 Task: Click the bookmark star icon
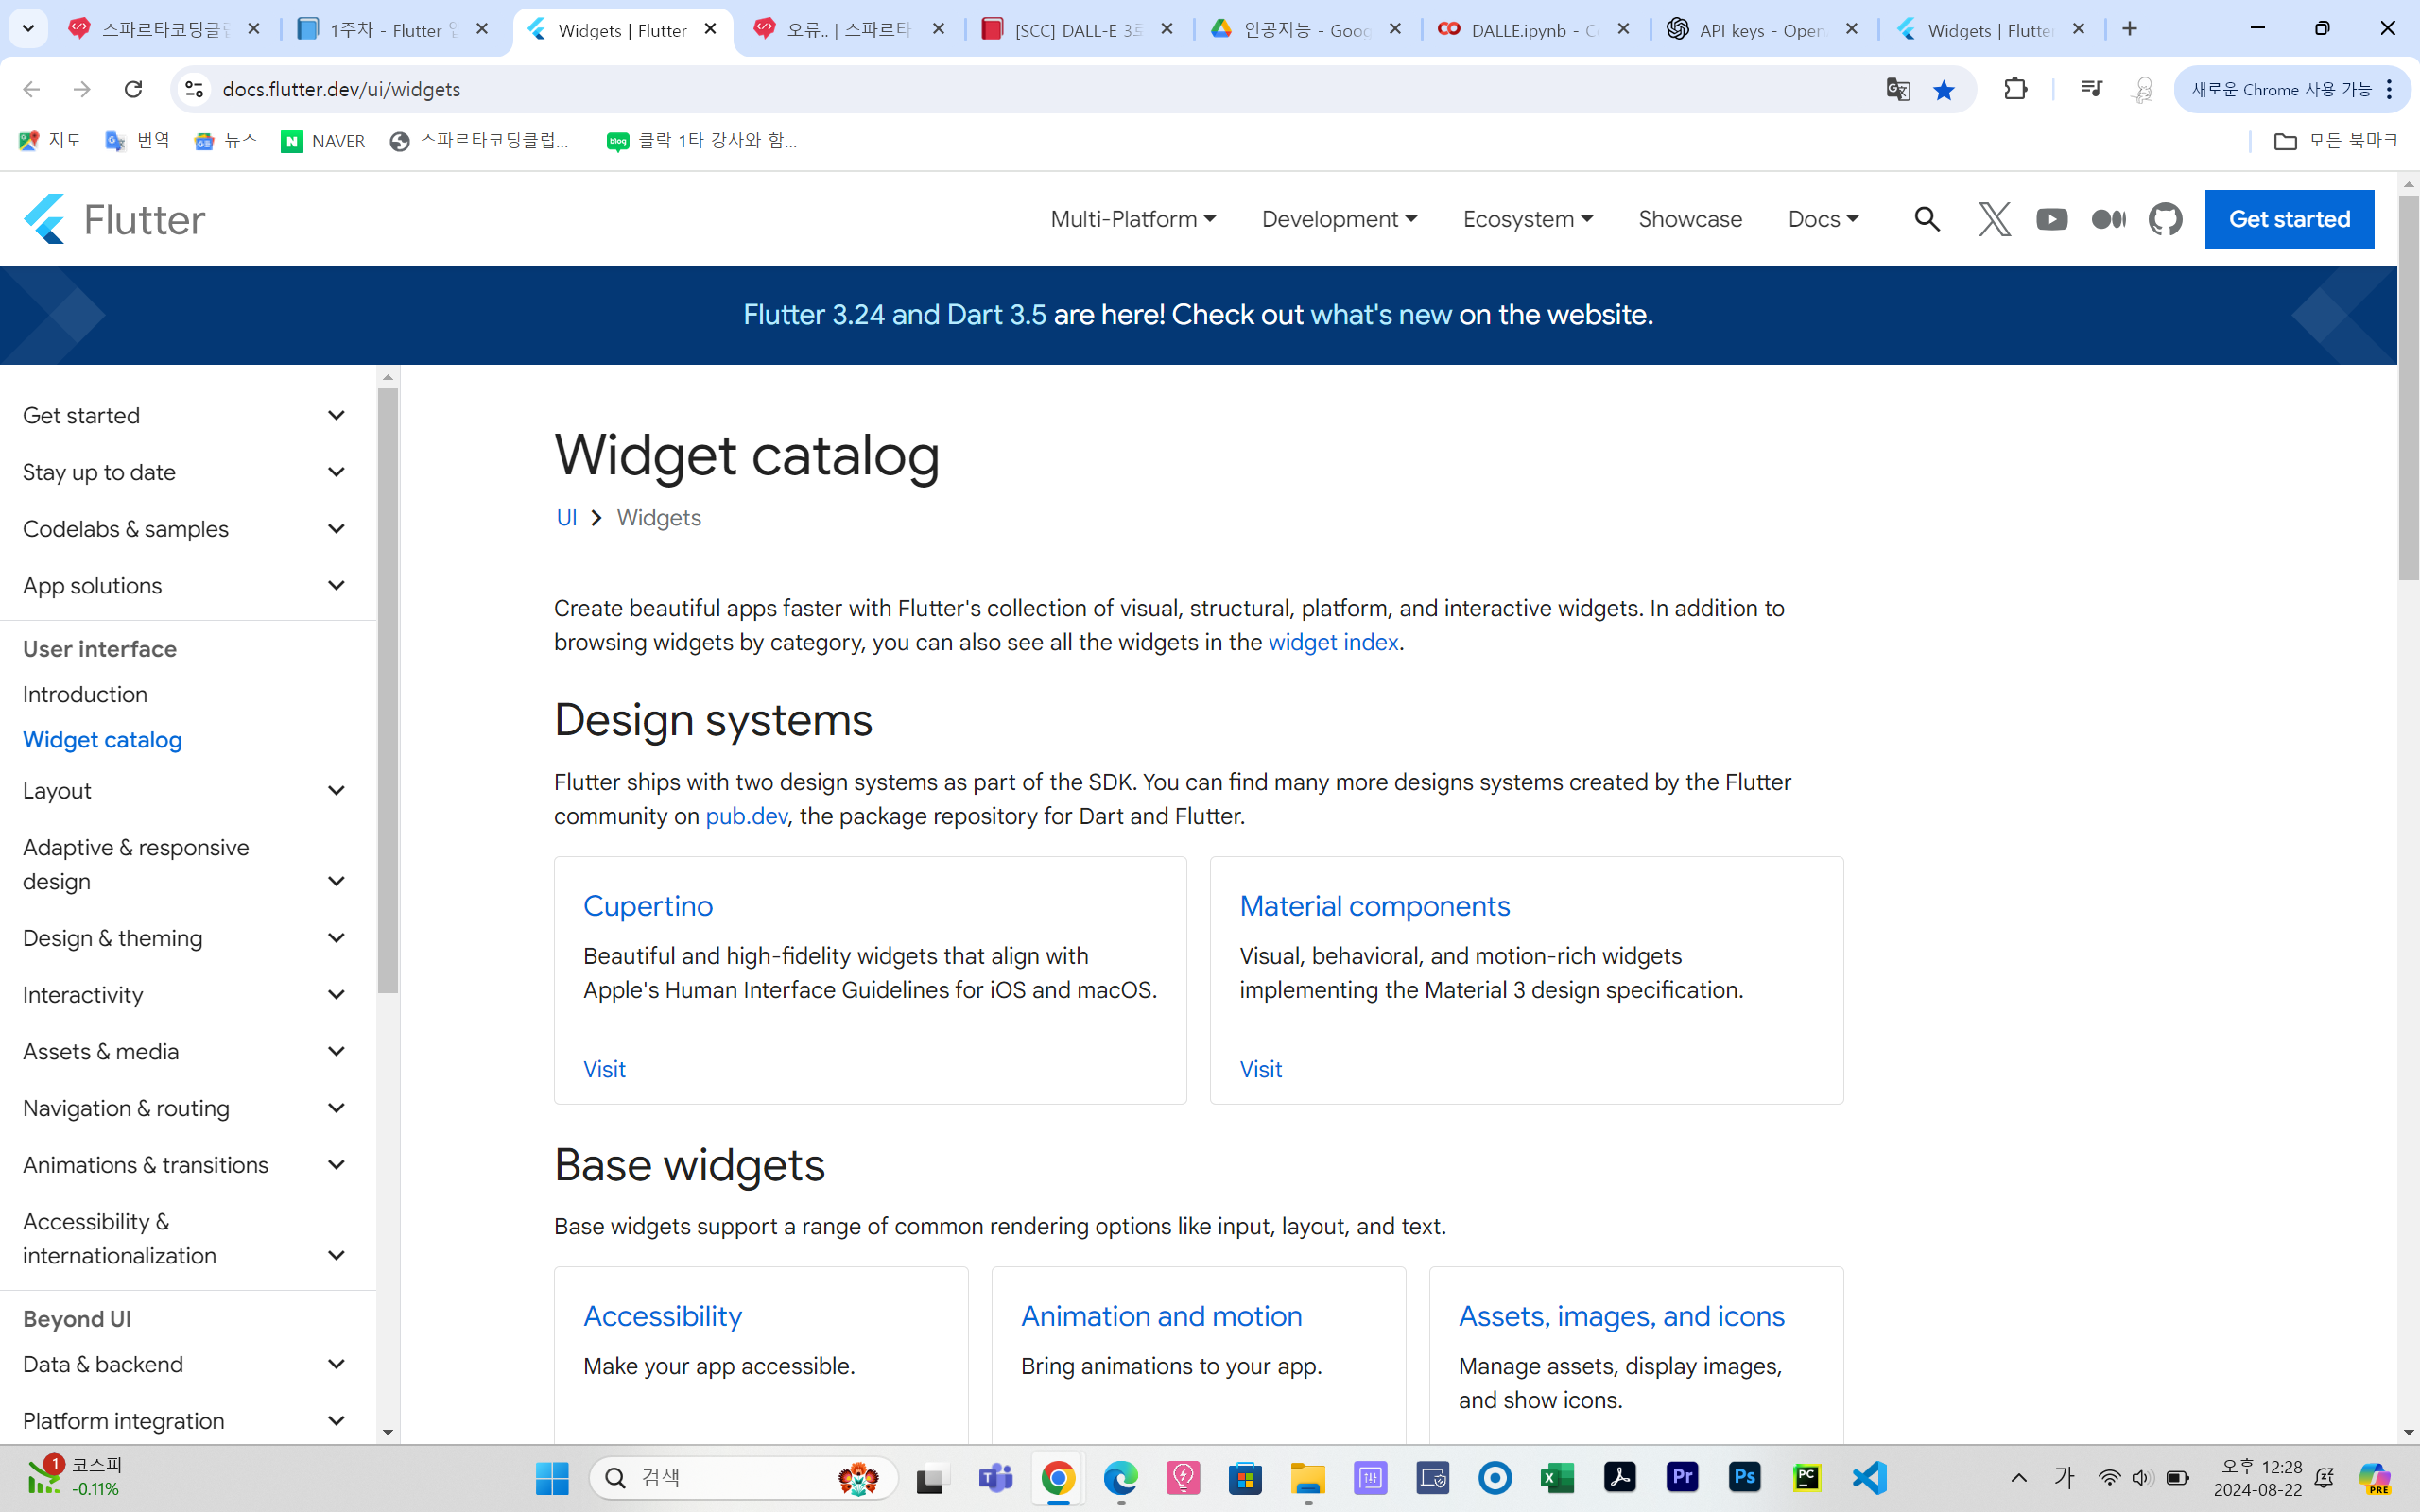[1943, 90]
